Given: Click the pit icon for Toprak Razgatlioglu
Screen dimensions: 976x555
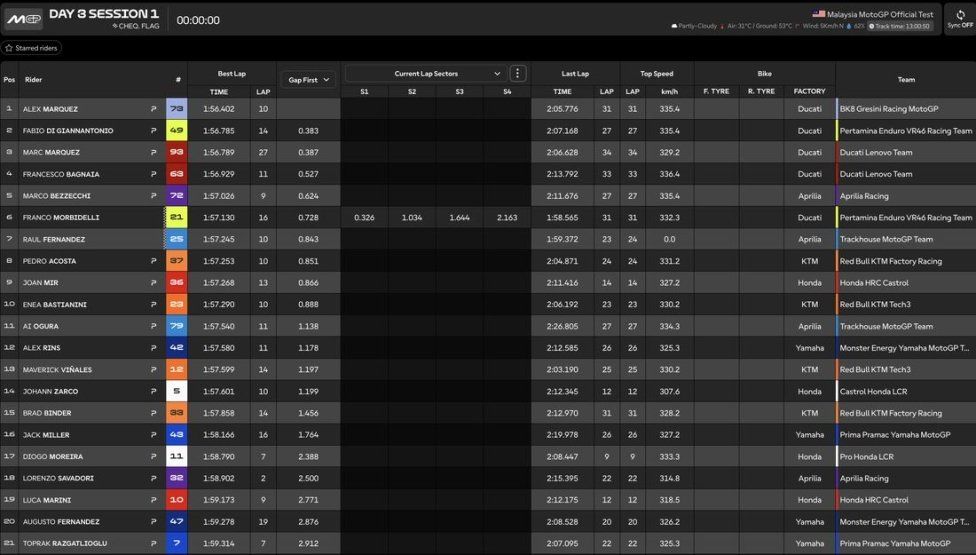Looking at the screenshot, I should click(x=153, y=543).
